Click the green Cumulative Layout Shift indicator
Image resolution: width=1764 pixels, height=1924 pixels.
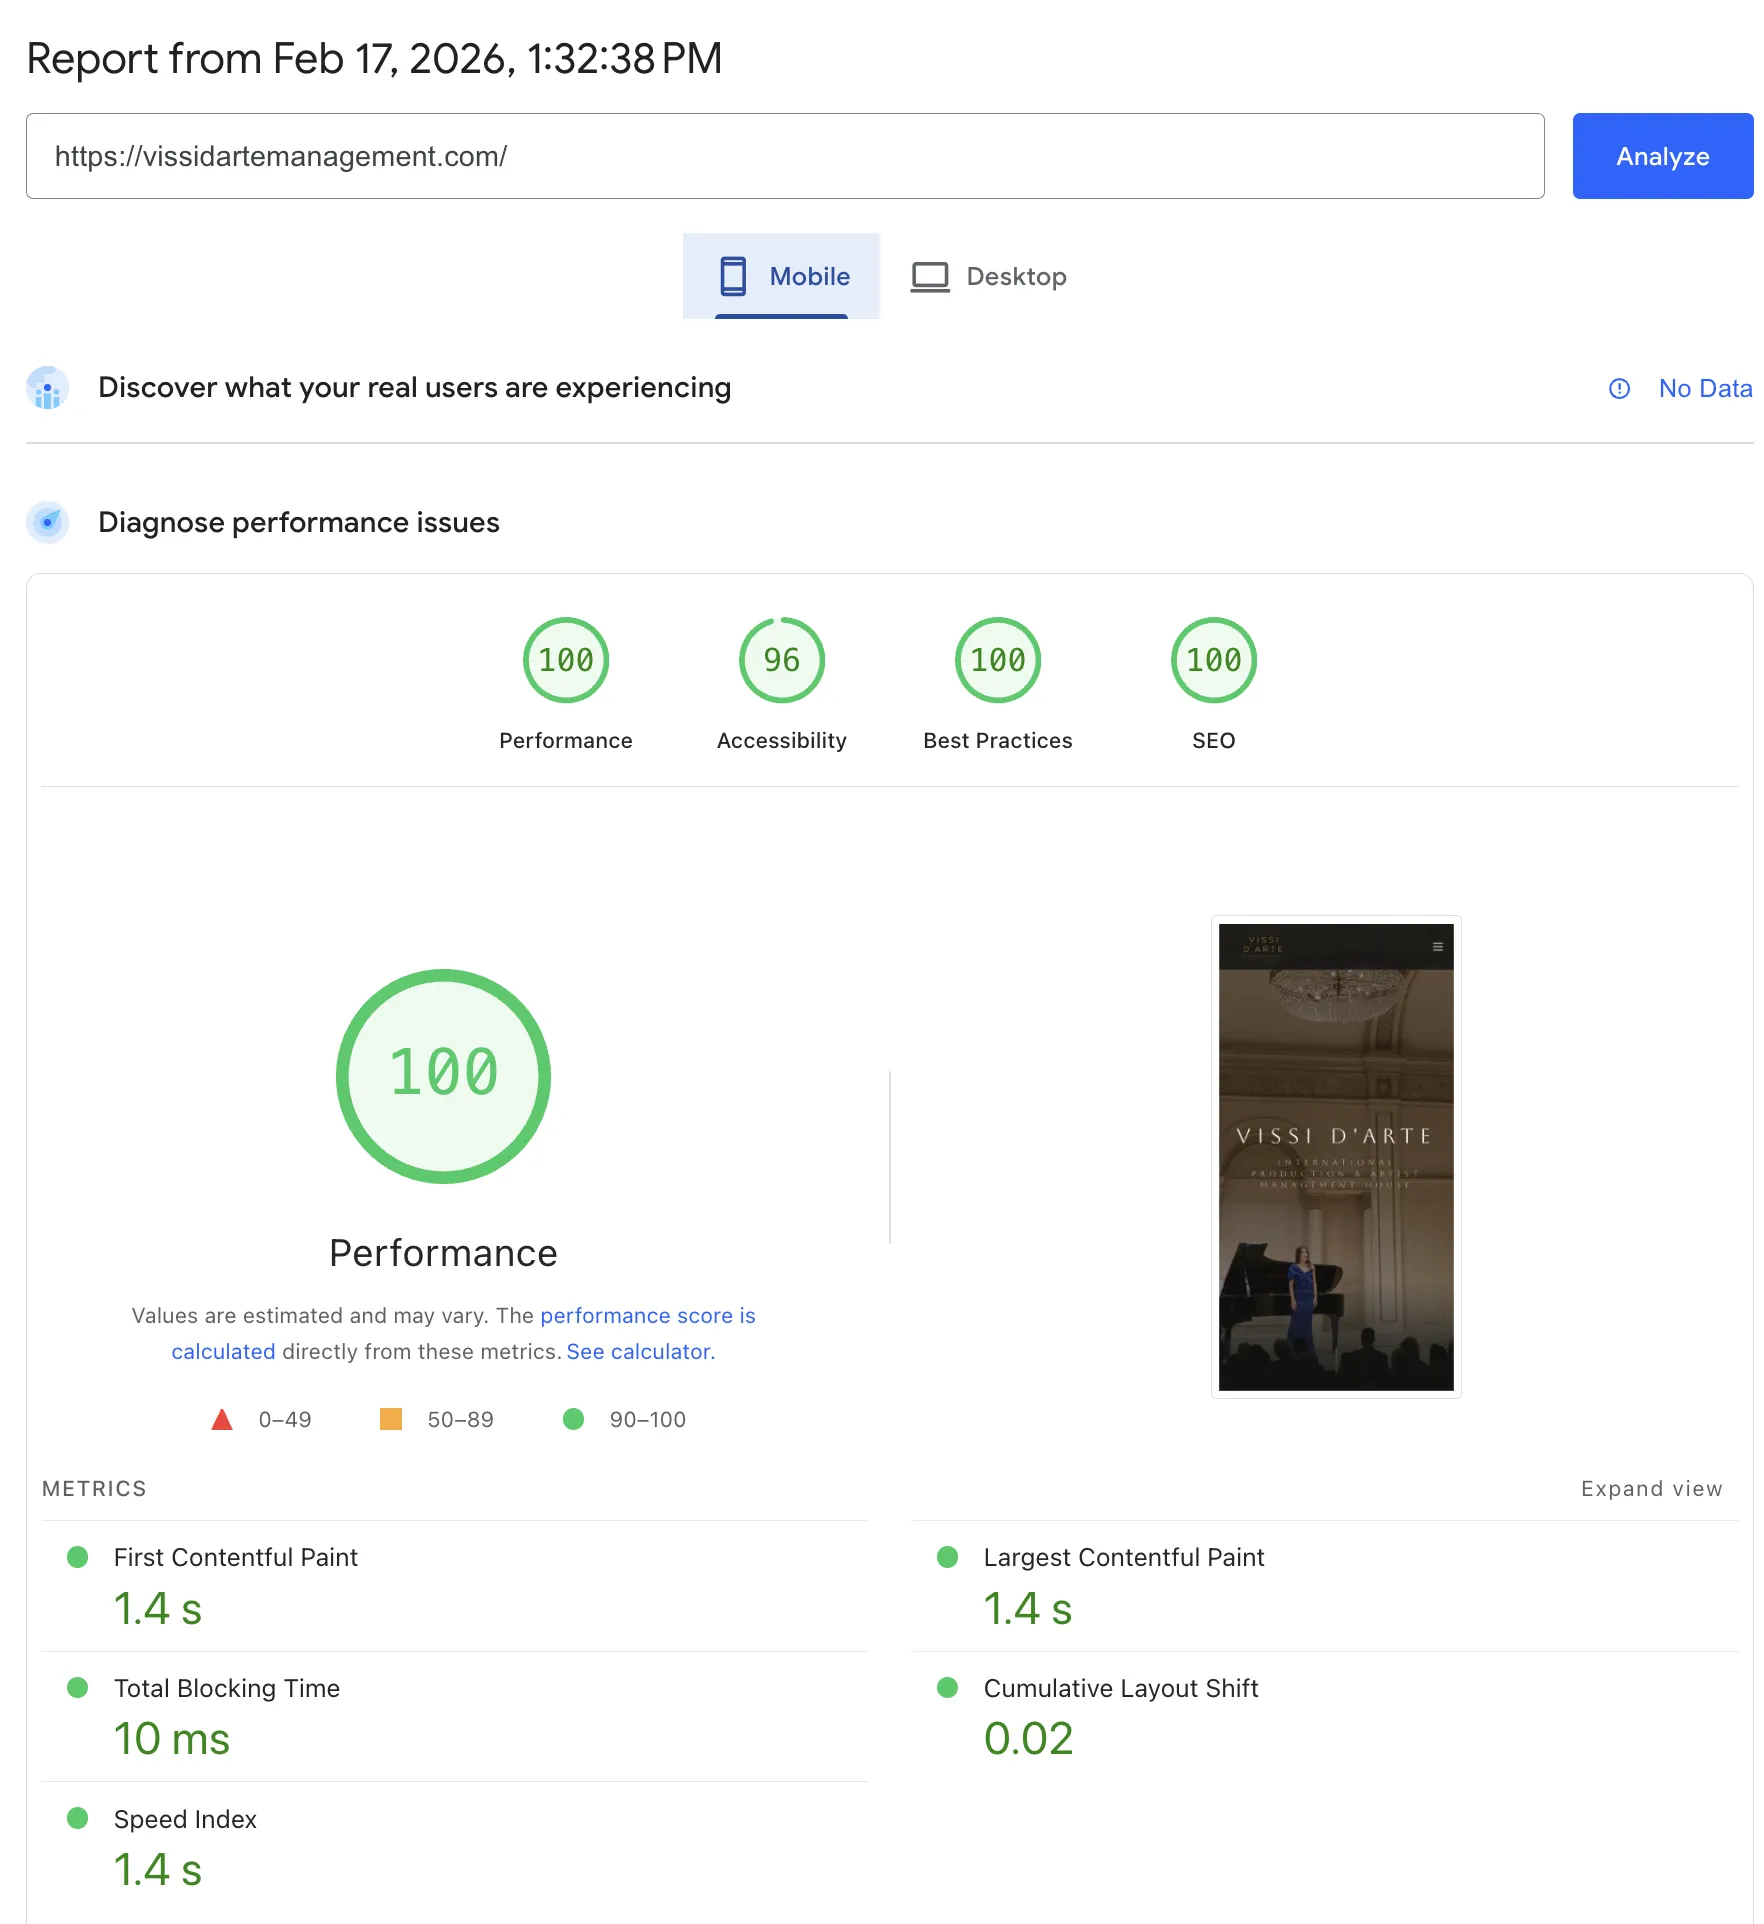[x=947, y=1688]
